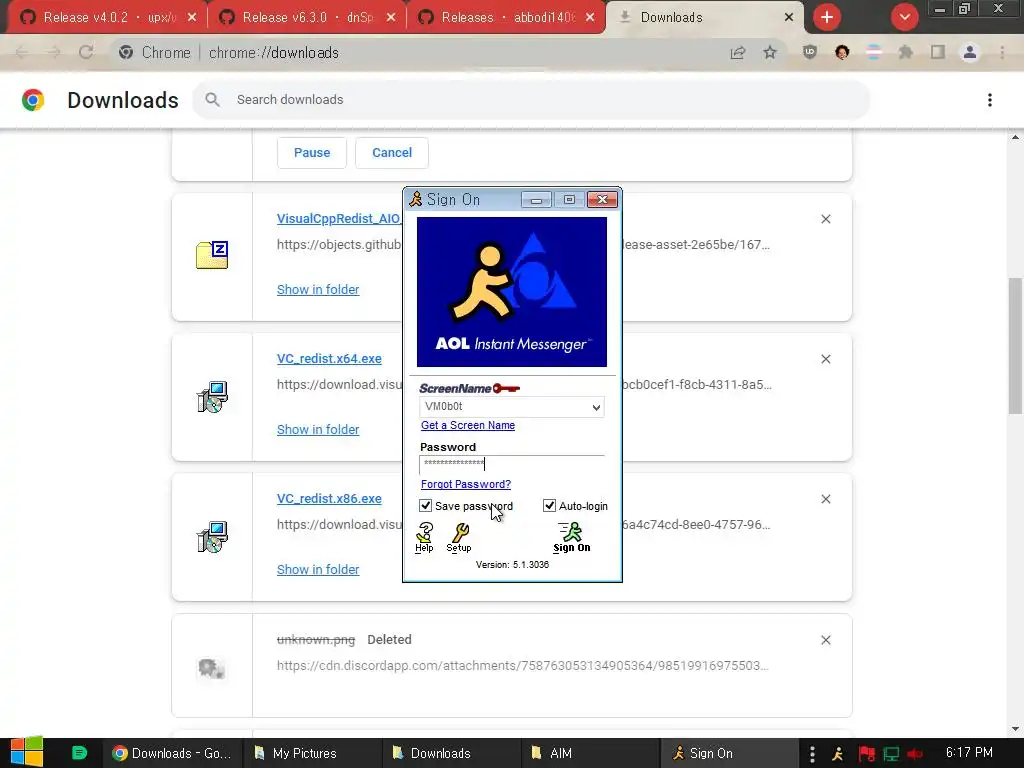Click the red flag tray icon
Screen dimensions: 1024x768
coord(866,754)
